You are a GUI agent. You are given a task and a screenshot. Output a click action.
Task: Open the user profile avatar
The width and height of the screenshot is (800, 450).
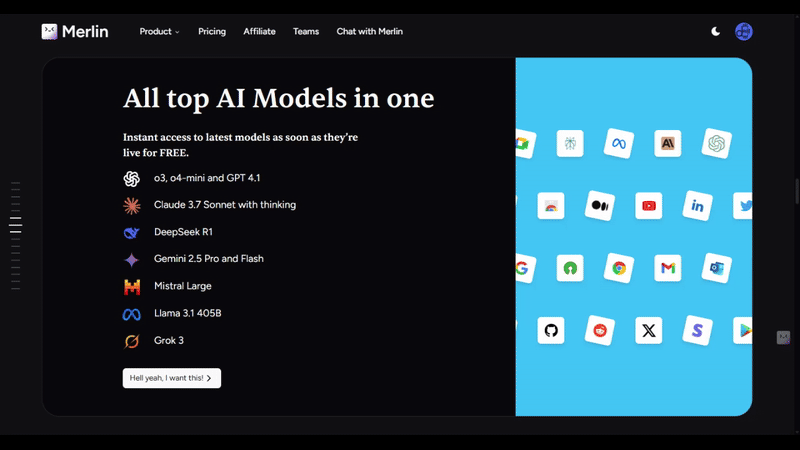tap(743, 32)
